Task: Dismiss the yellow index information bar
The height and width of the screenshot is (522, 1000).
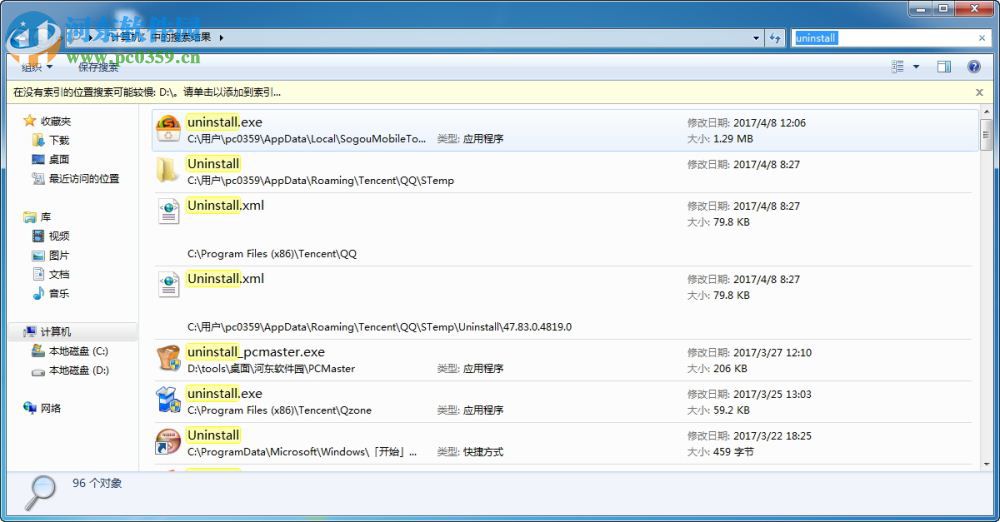Action: click(980, 93)
